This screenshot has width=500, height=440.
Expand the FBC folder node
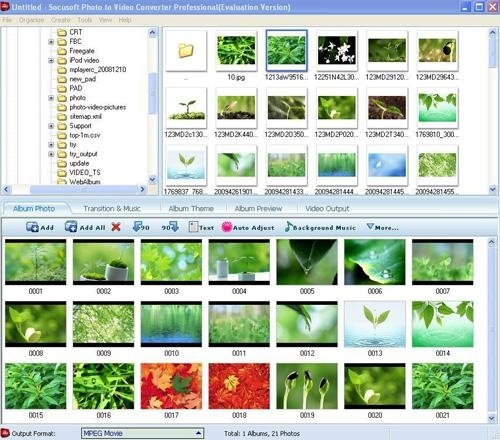51,42
